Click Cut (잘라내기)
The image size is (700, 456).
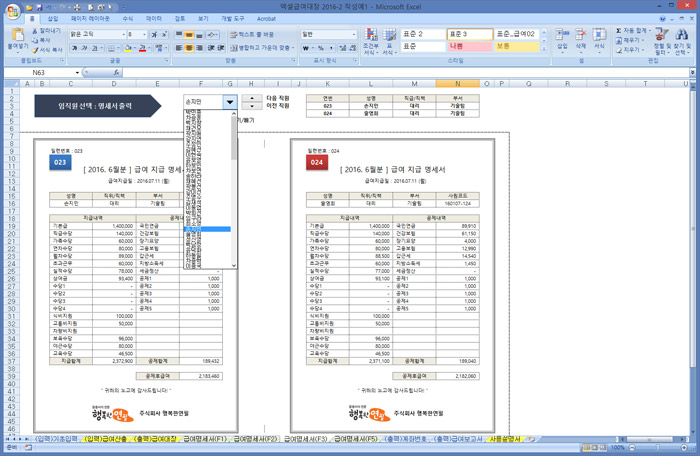pos(46,30)
